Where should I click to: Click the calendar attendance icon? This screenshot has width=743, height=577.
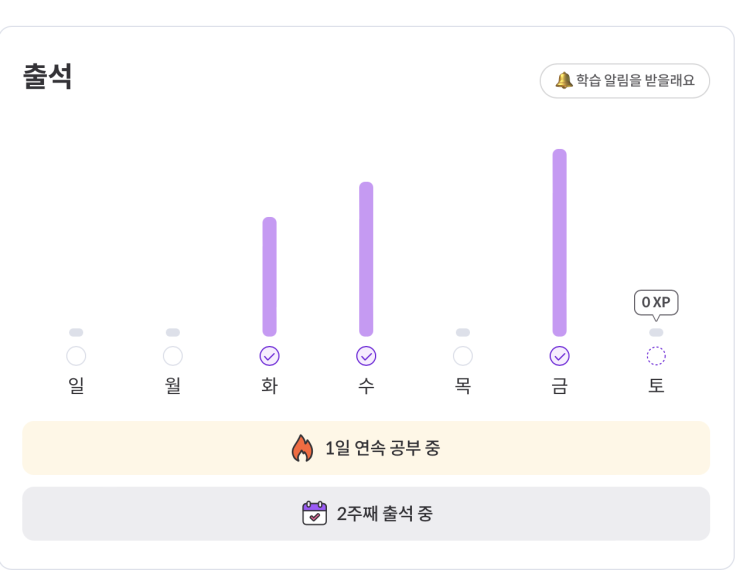314,514
